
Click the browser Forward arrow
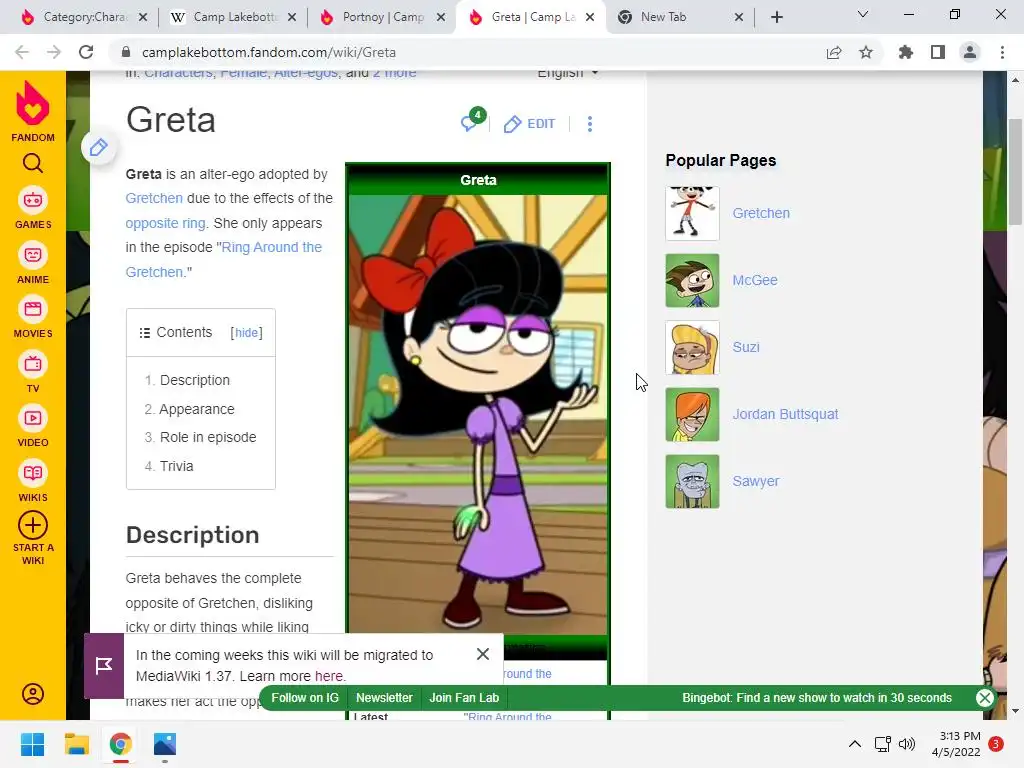[54, 52]
